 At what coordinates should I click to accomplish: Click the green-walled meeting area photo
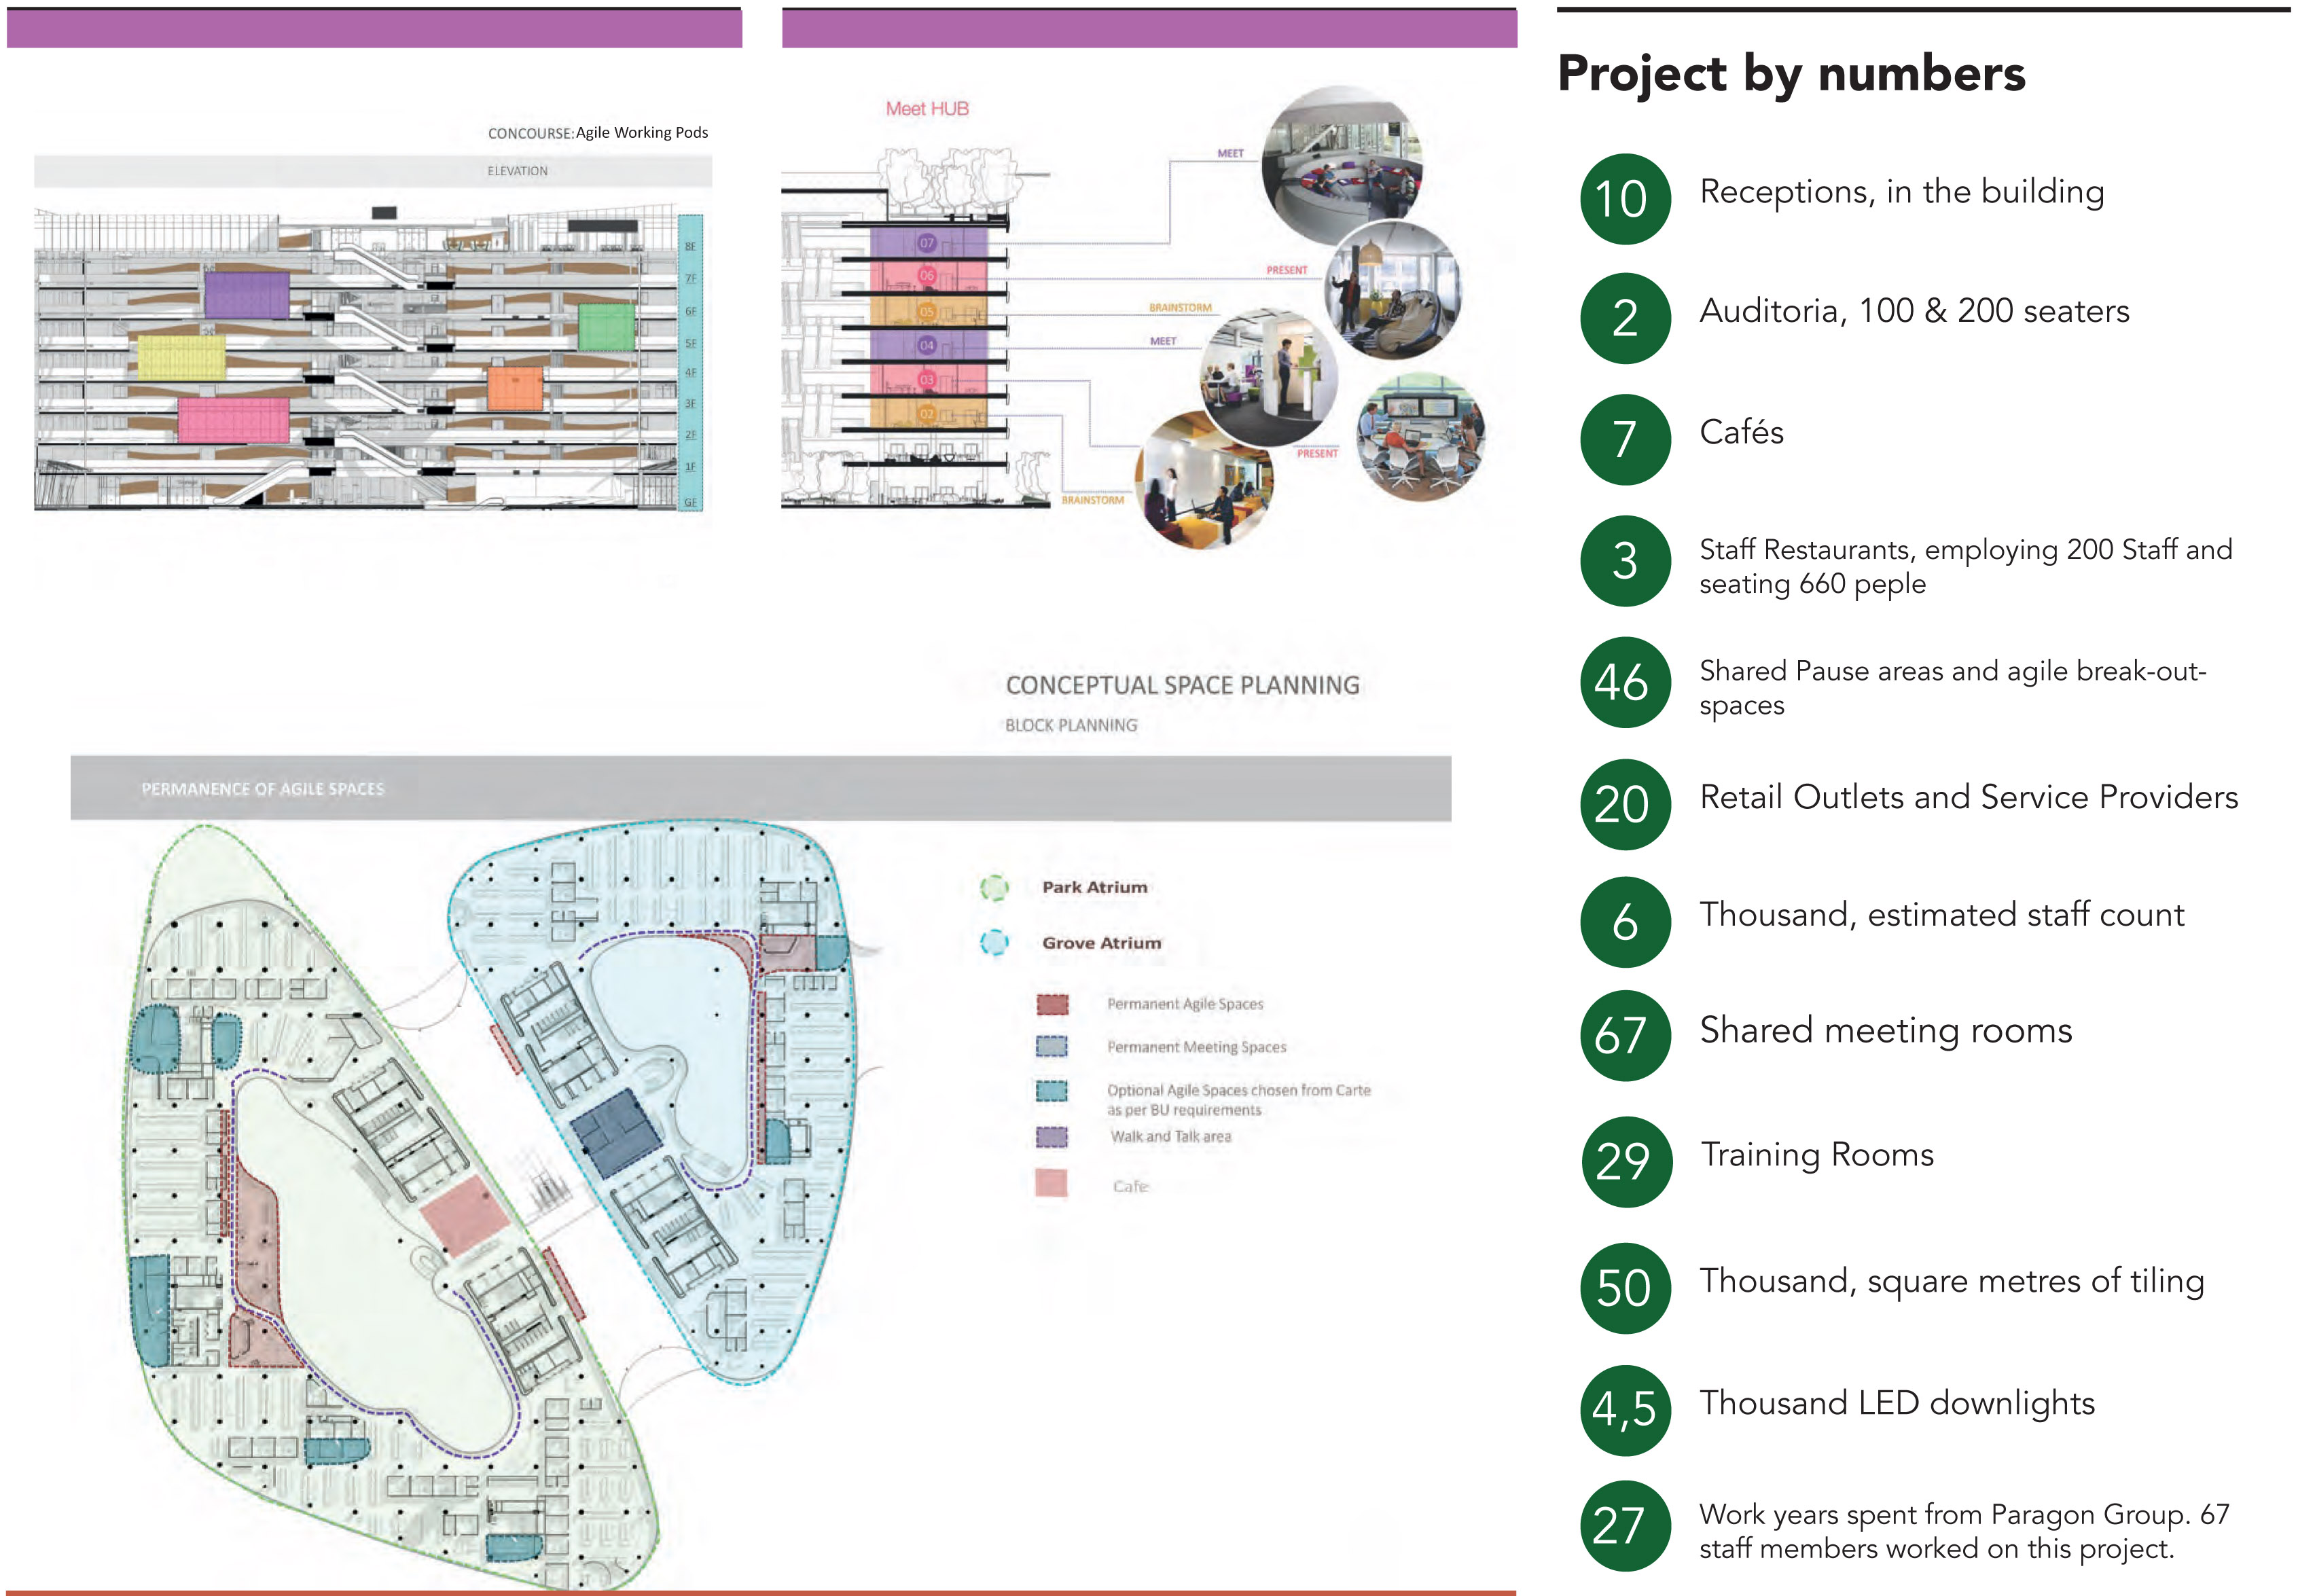[x=1268, y=377]
